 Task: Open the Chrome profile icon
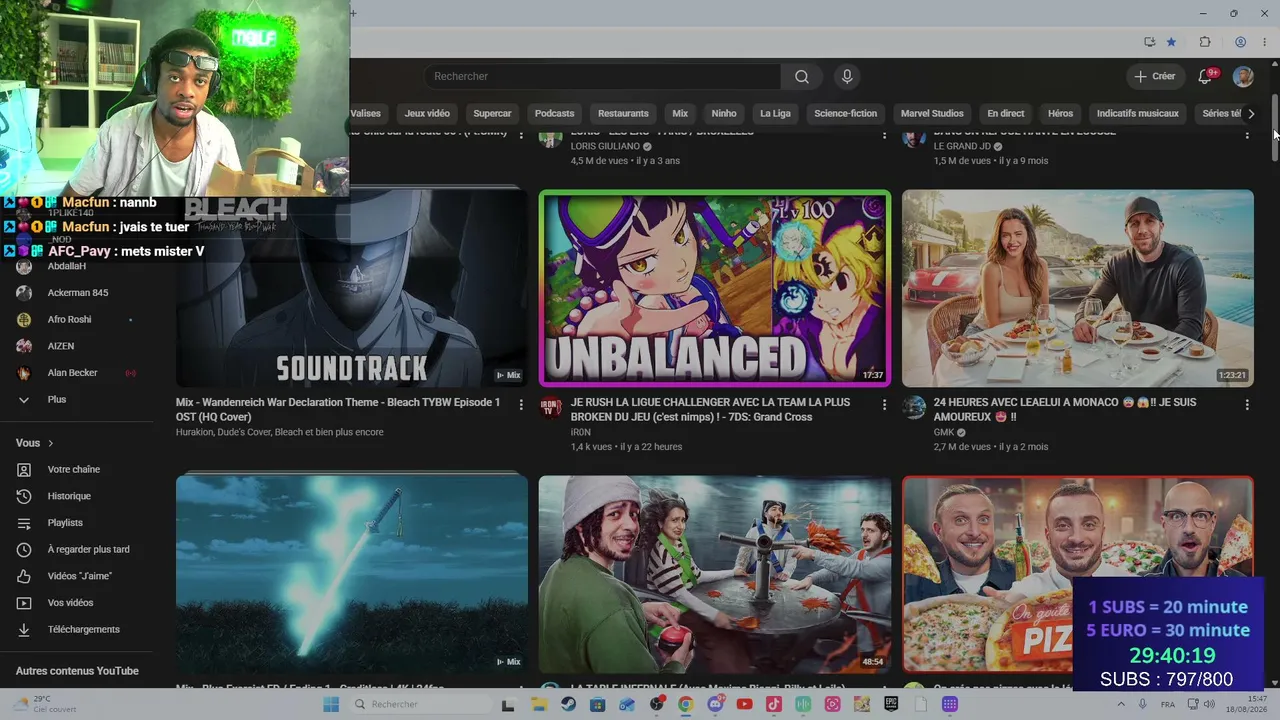(x=1240, y=42)
